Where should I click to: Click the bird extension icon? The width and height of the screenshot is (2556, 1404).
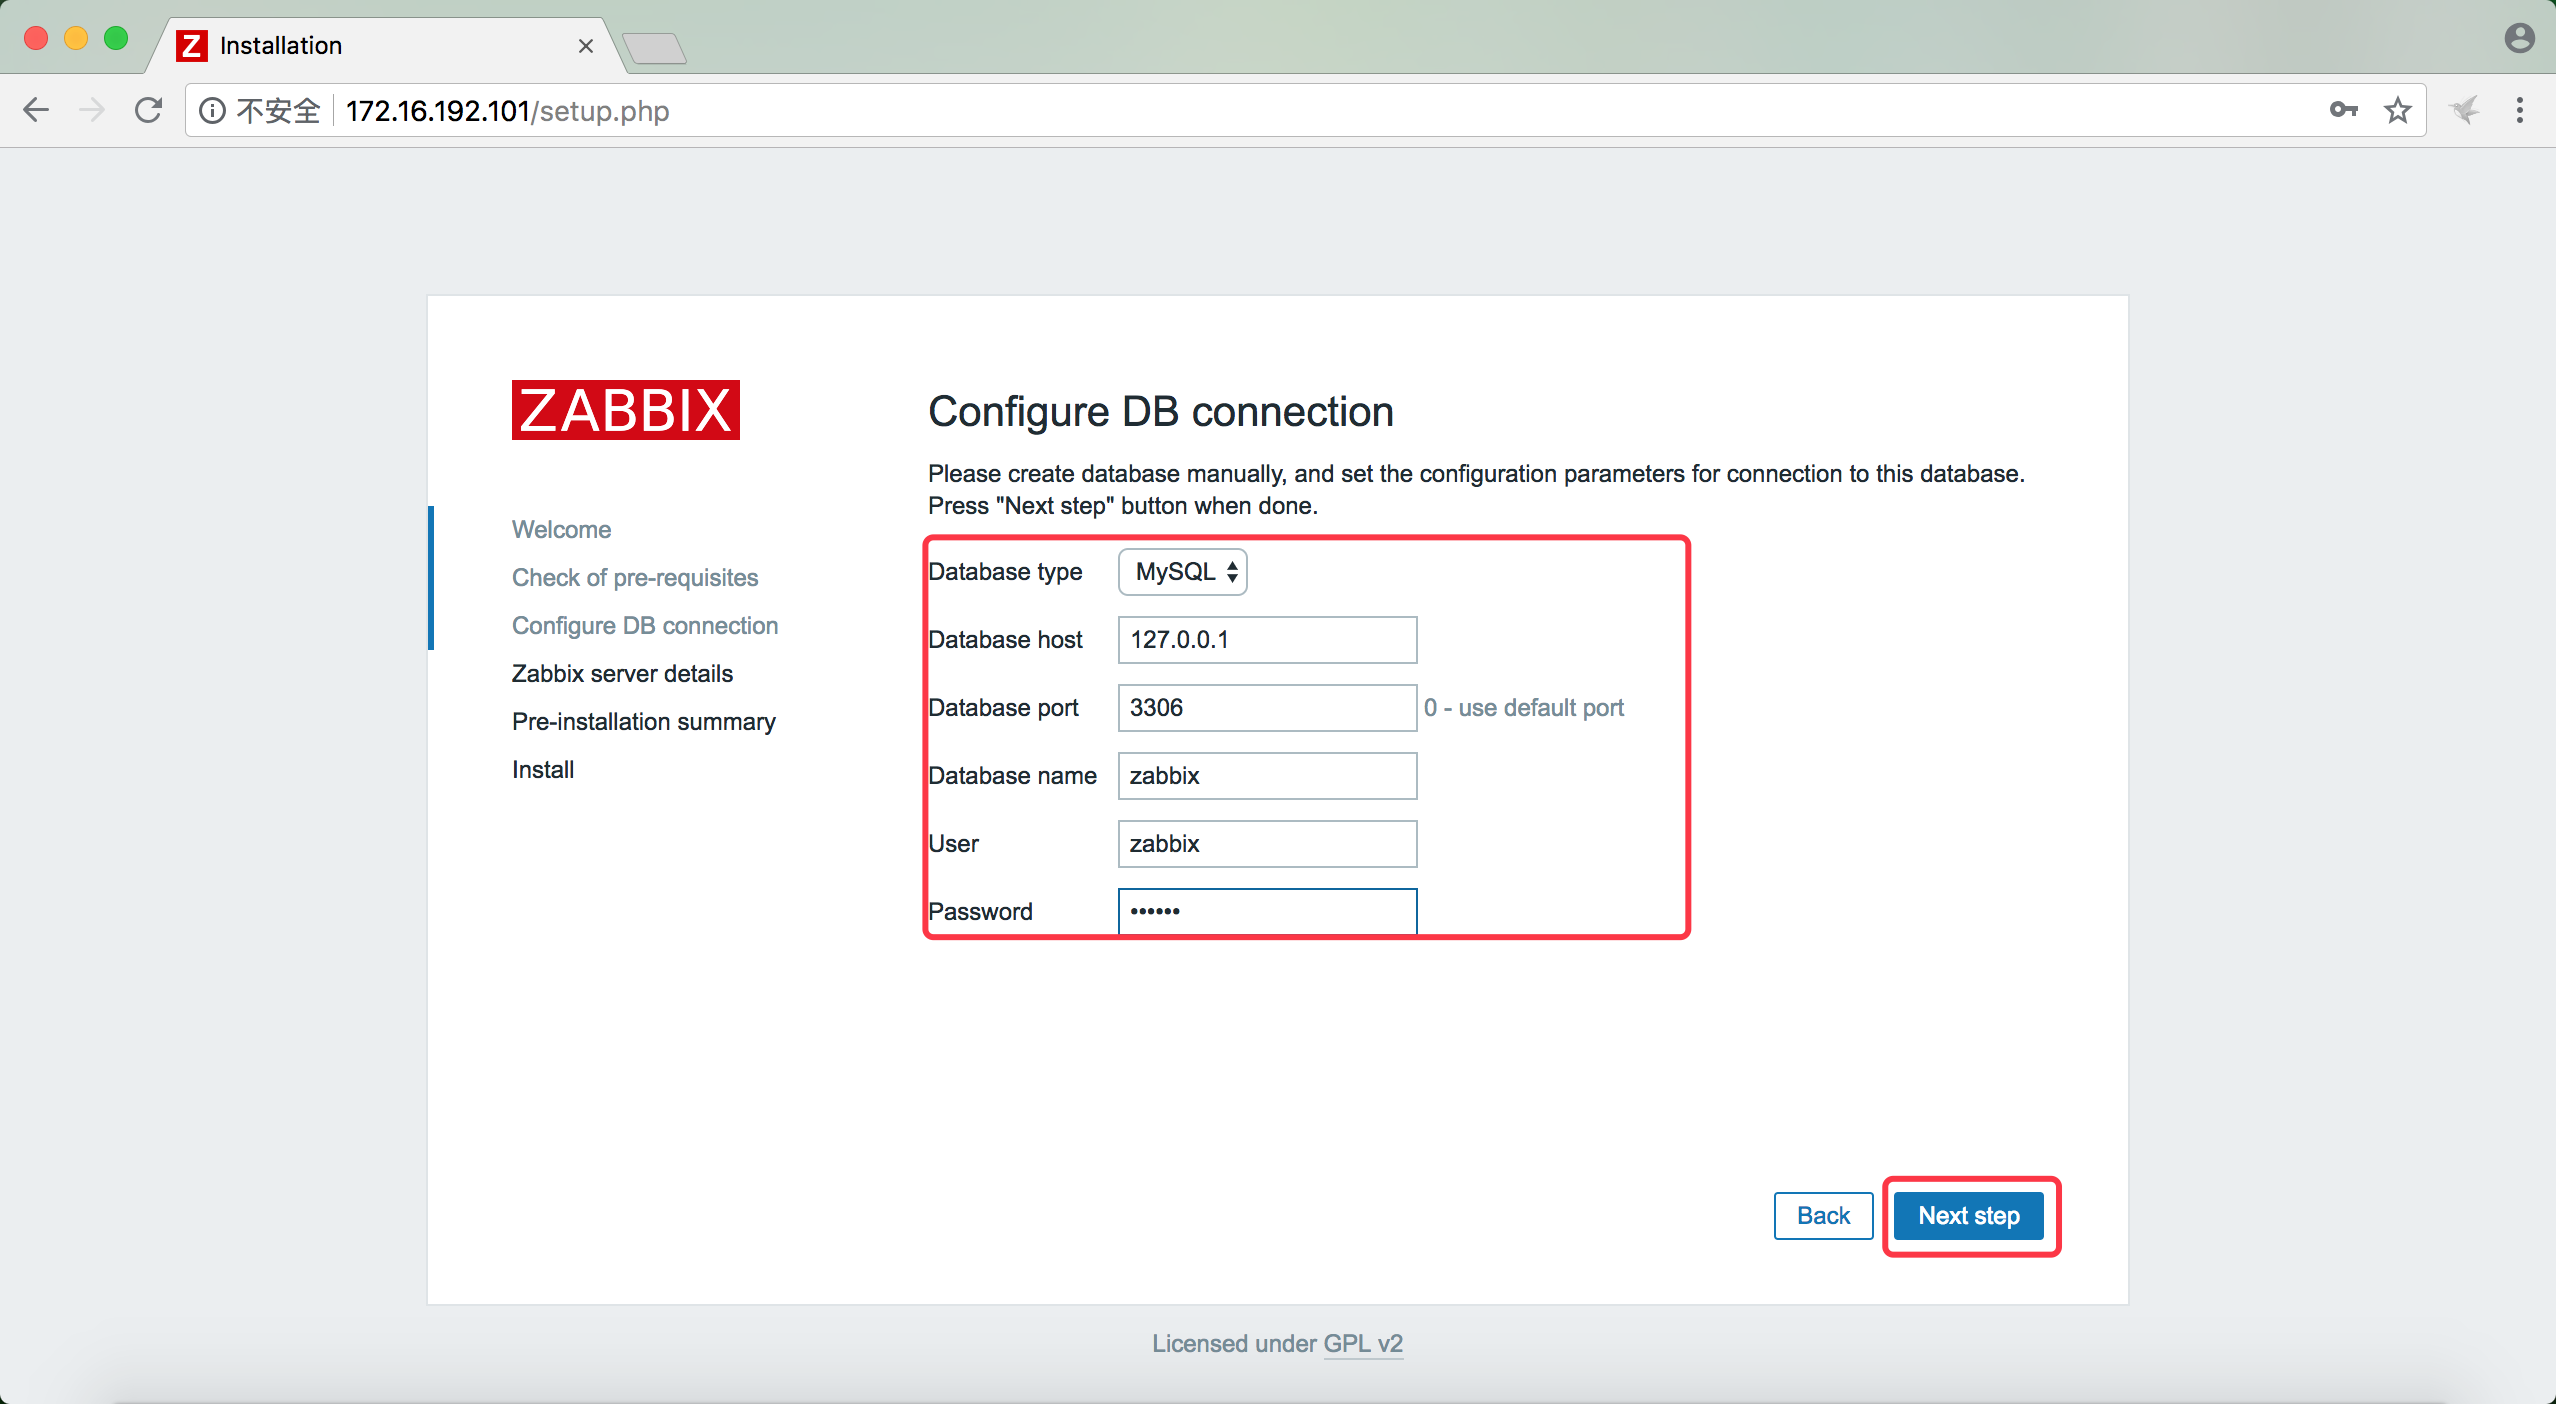(2465, 110)
